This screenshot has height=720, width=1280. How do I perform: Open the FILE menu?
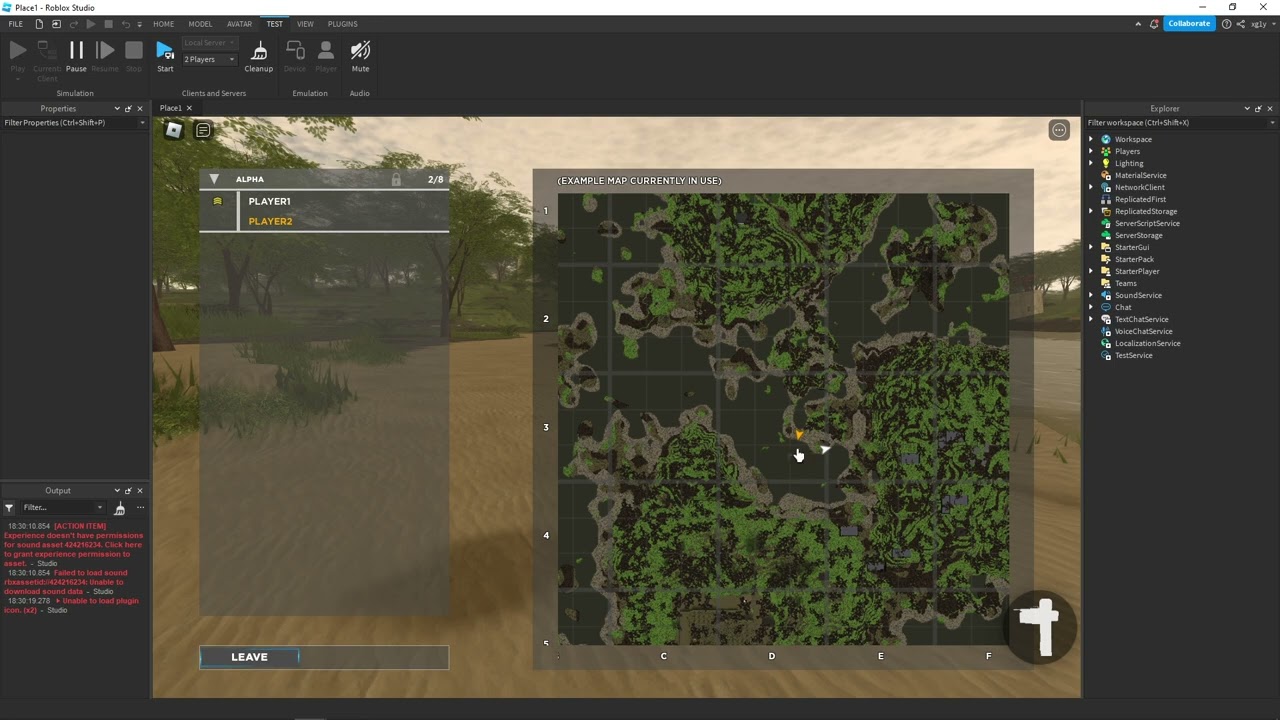[15, 24]
